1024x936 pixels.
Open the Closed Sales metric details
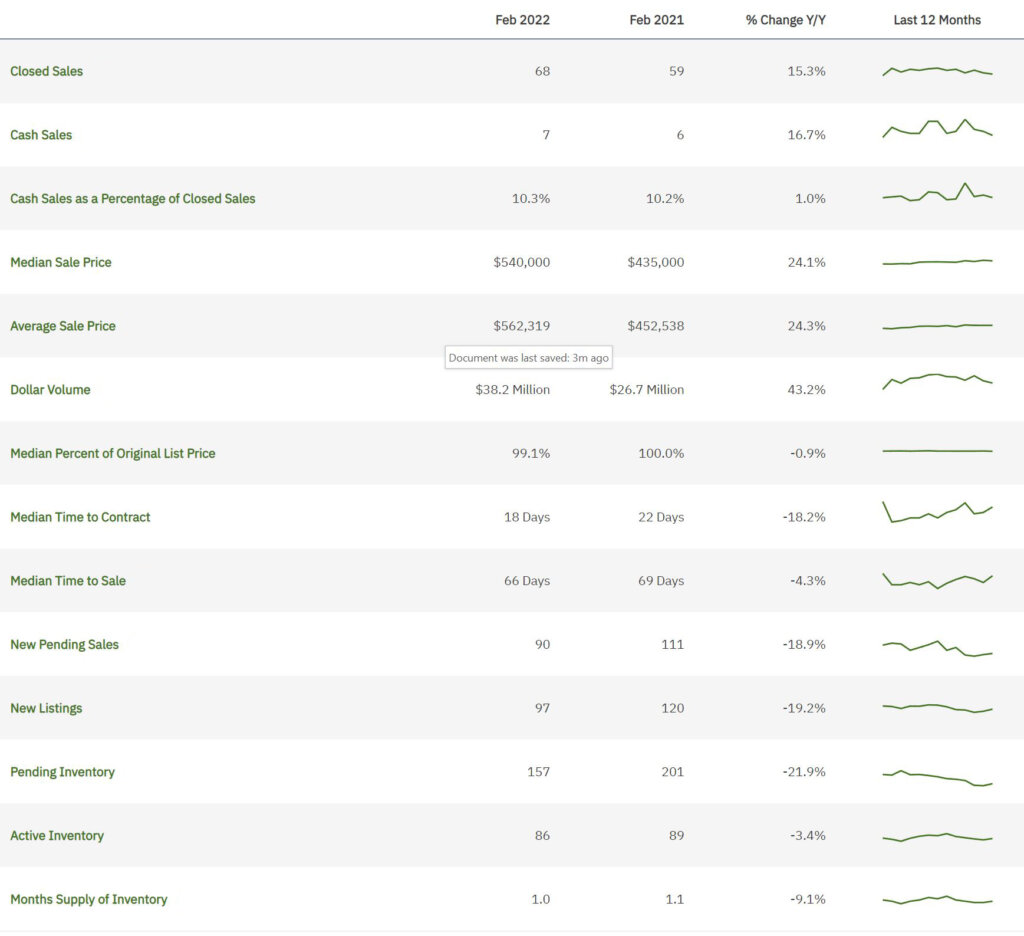[x=46, y=71]
